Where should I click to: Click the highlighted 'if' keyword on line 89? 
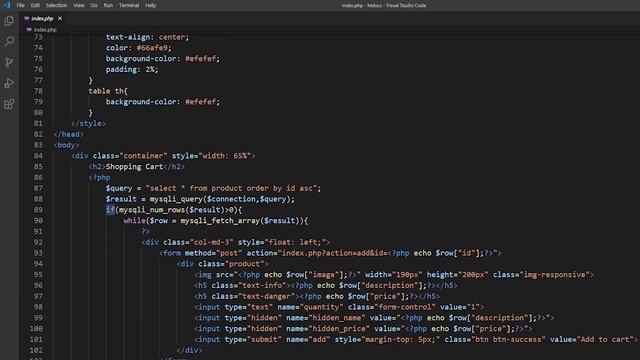pos(110,210)
